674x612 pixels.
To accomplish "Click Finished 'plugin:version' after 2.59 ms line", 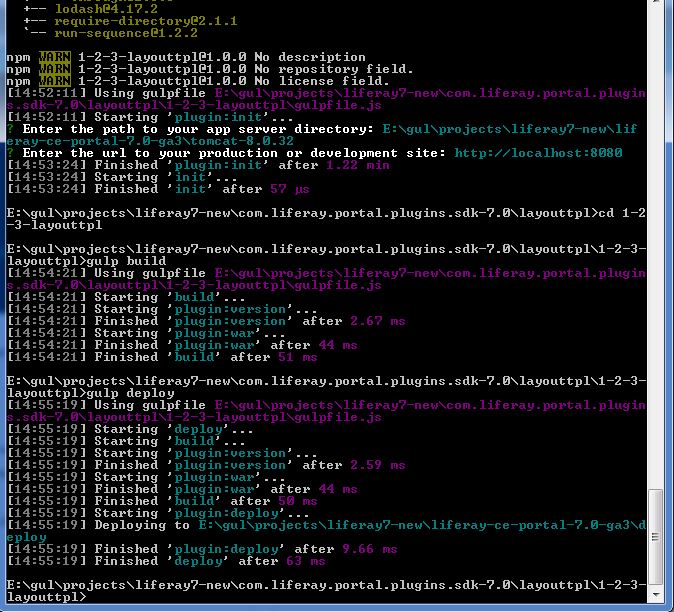I will 206,465.
